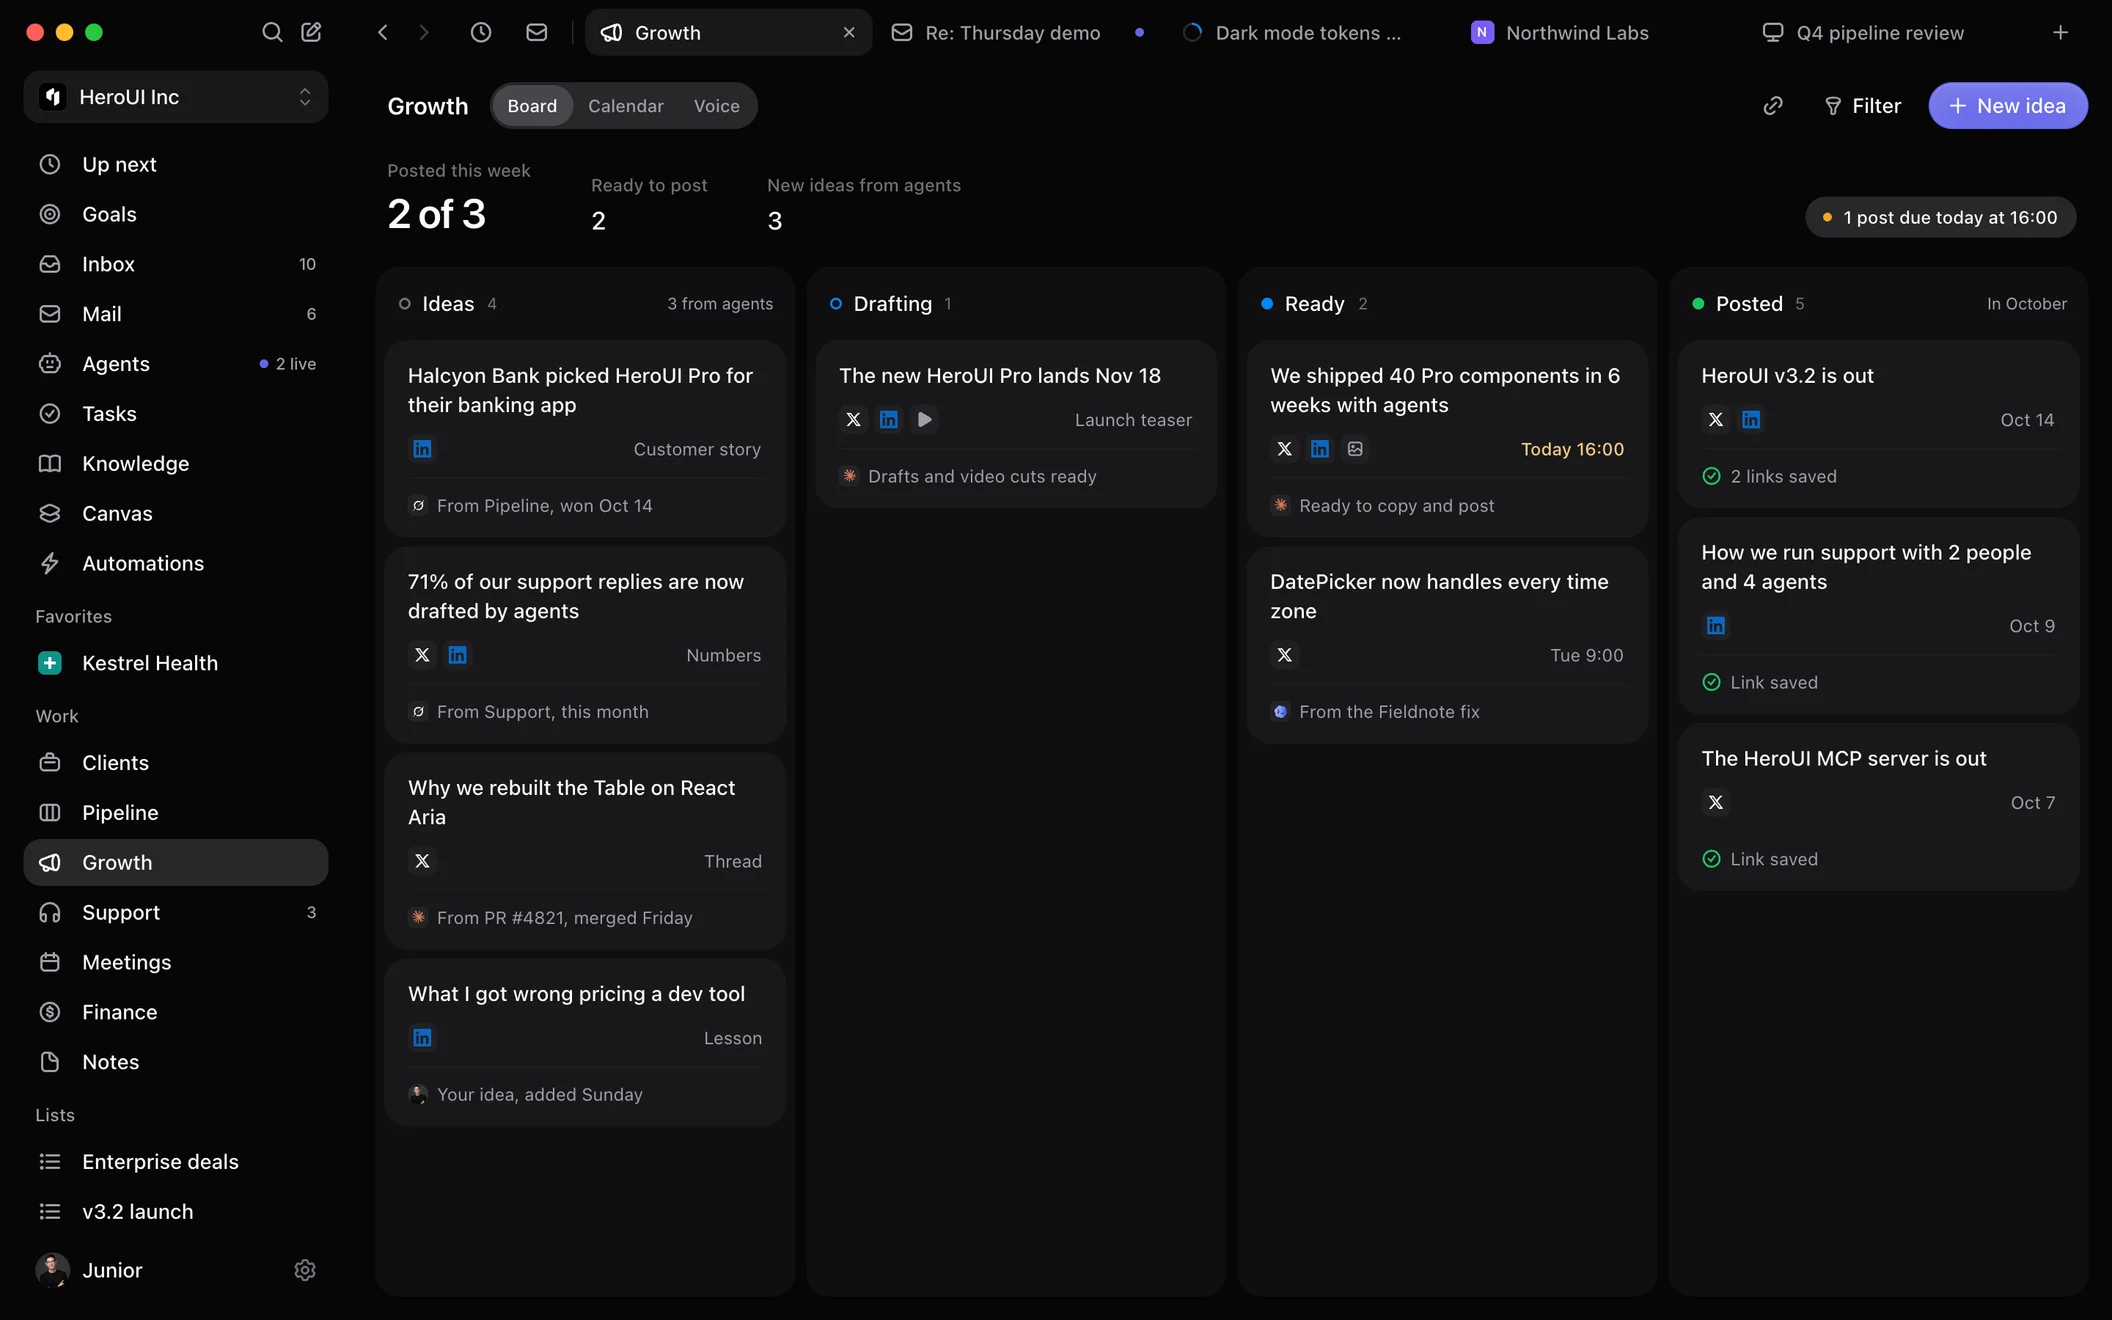Switch to the Voice view

click(717, 106)
